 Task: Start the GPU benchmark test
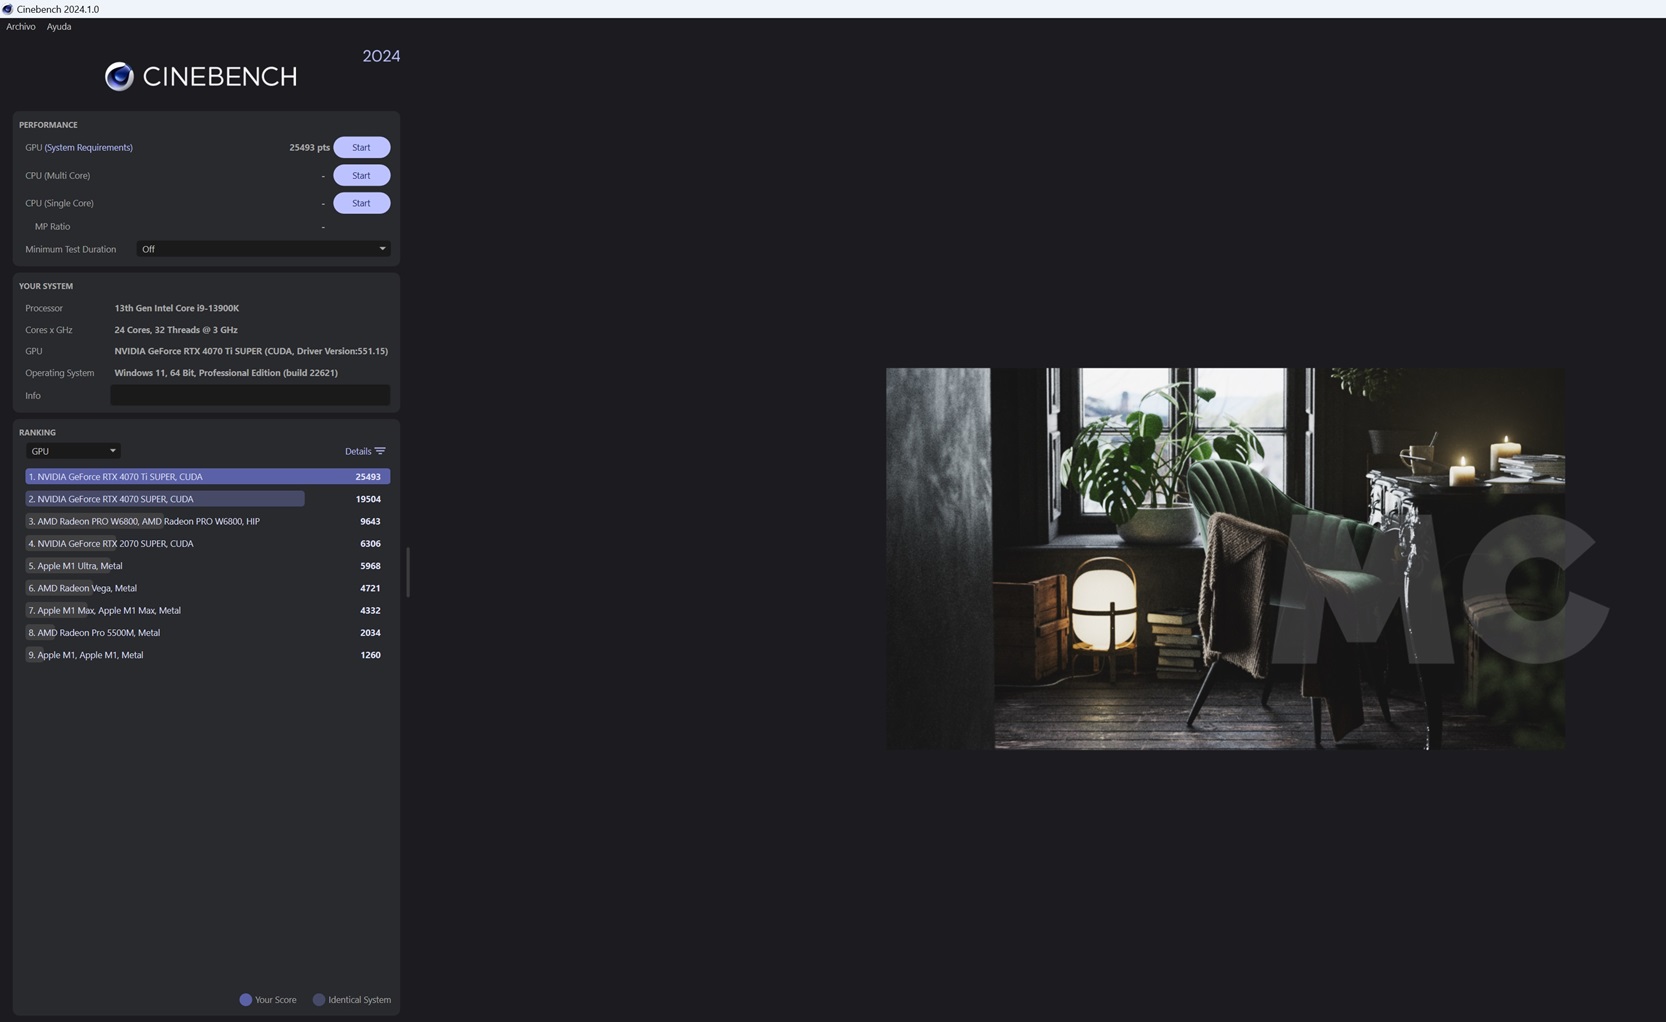pos(361,147)
